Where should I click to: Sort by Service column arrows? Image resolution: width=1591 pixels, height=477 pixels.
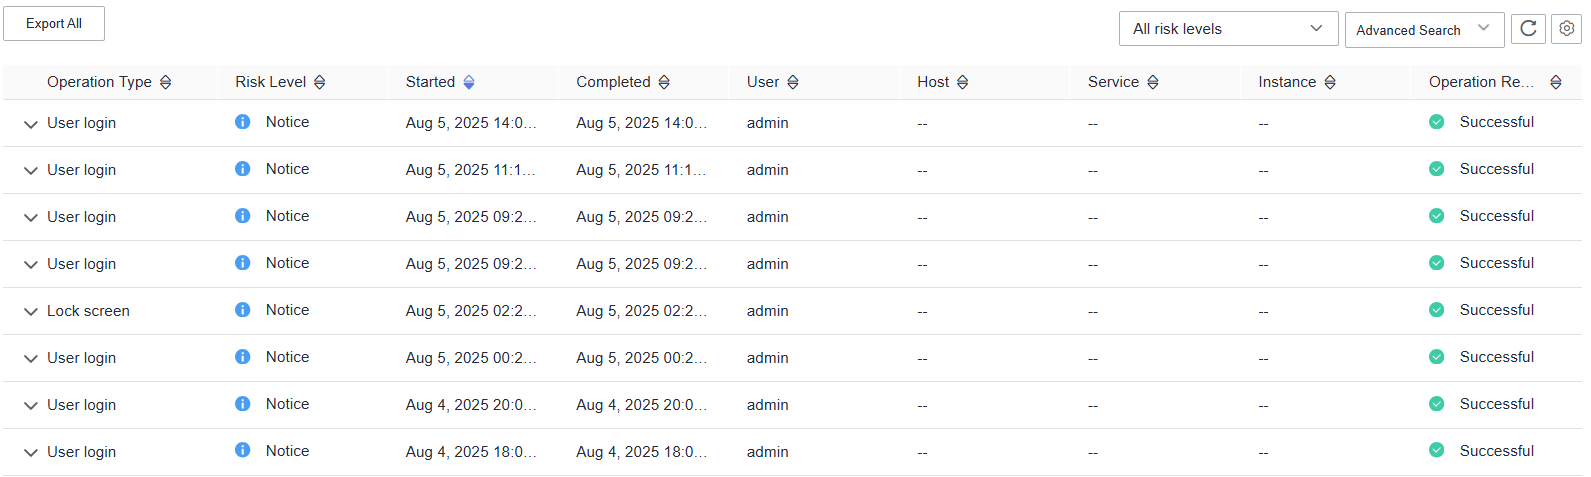[x=1153, y=82]
